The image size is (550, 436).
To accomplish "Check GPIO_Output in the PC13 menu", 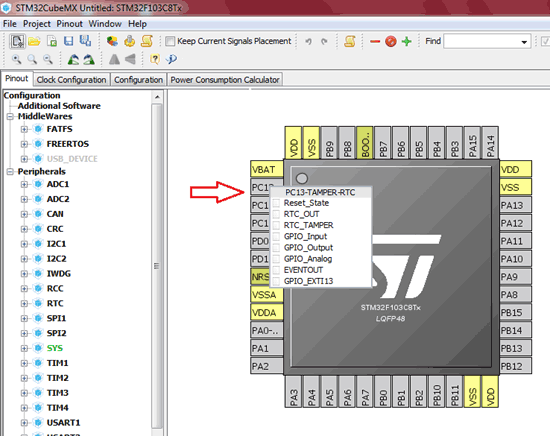I will coord(276,248).
